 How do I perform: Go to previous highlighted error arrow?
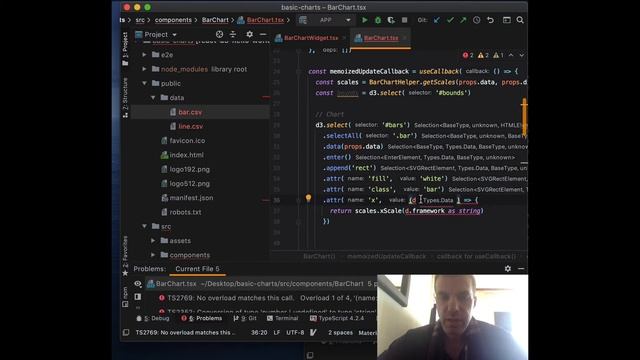coord(511,55)
